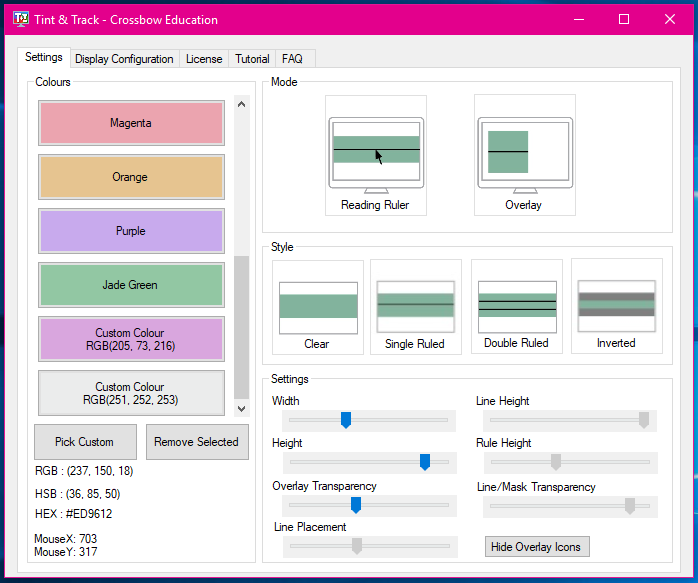Click the MouseY: 317 readout
This screenshot has height=583, width=698.
(66, 552)
